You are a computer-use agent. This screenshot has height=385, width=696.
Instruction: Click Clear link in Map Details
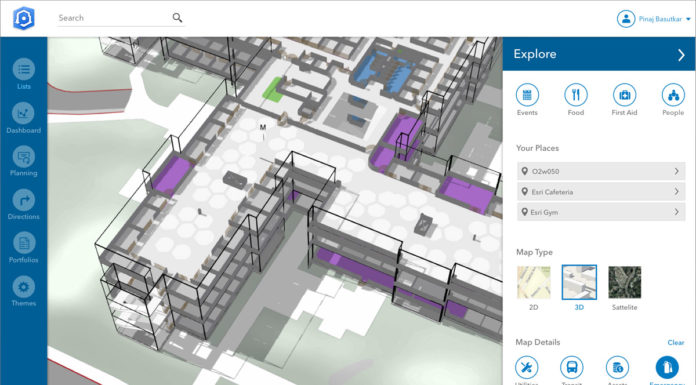click(676, 342)
